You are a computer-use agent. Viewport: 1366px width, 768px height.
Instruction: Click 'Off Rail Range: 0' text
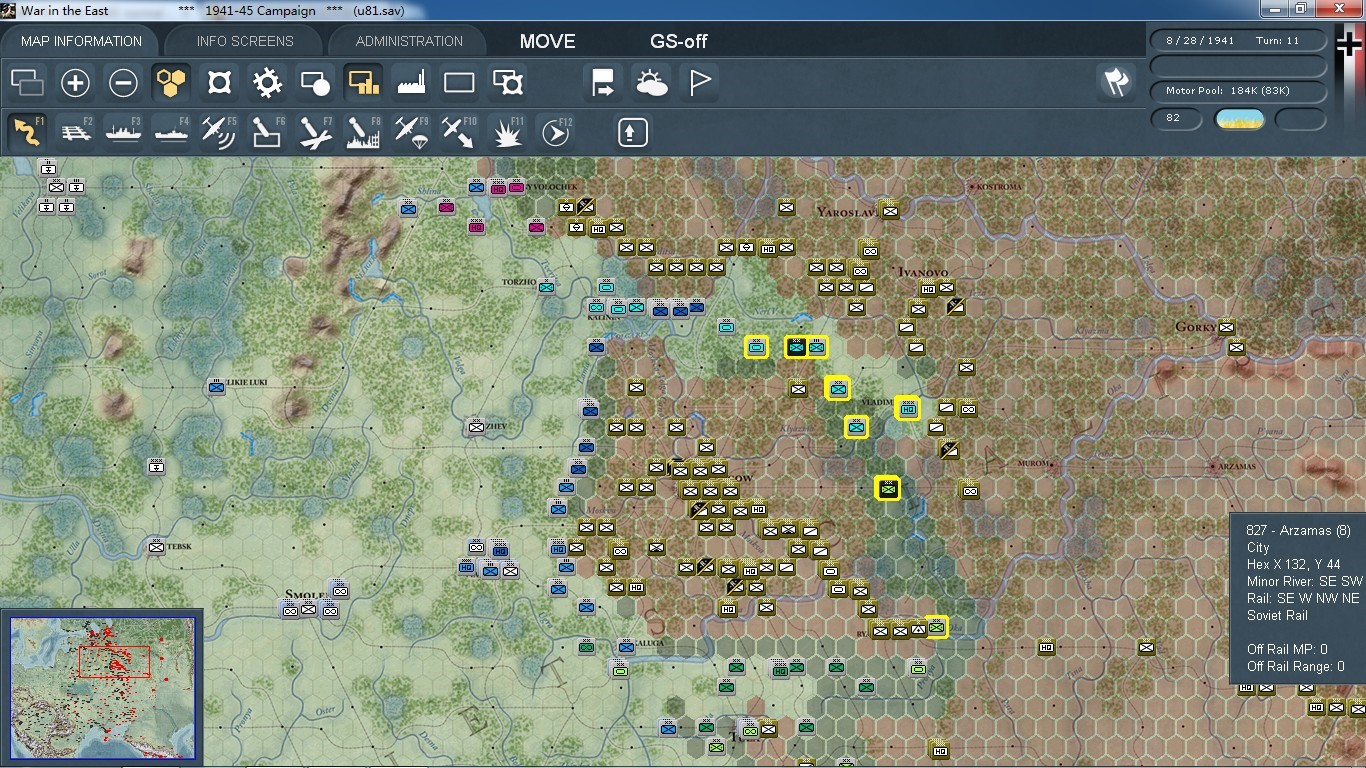click(1295, 666)
